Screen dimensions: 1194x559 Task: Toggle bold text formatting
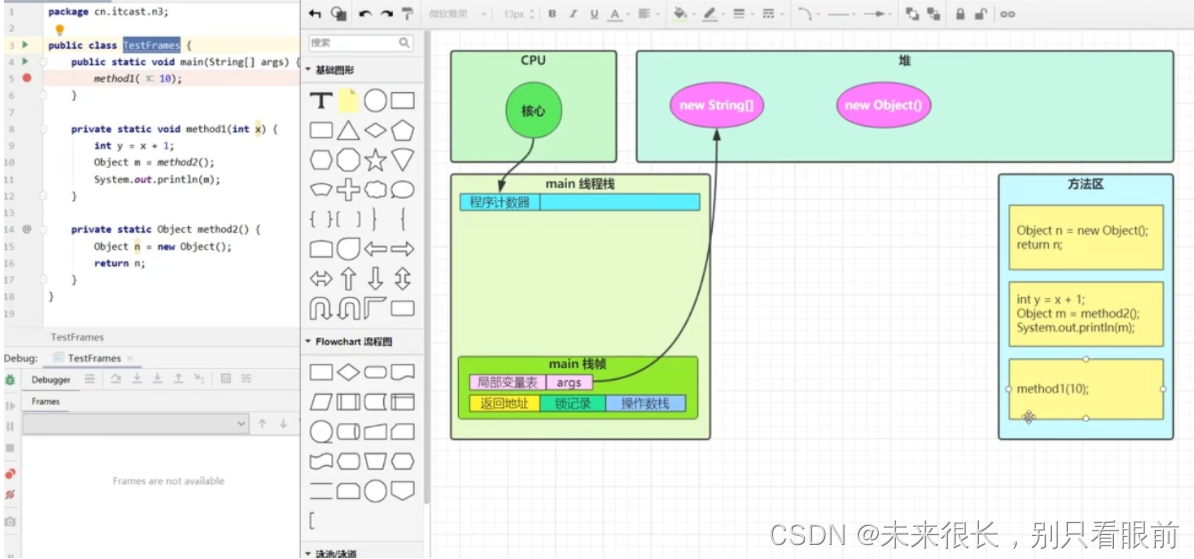tap(552, 14)
